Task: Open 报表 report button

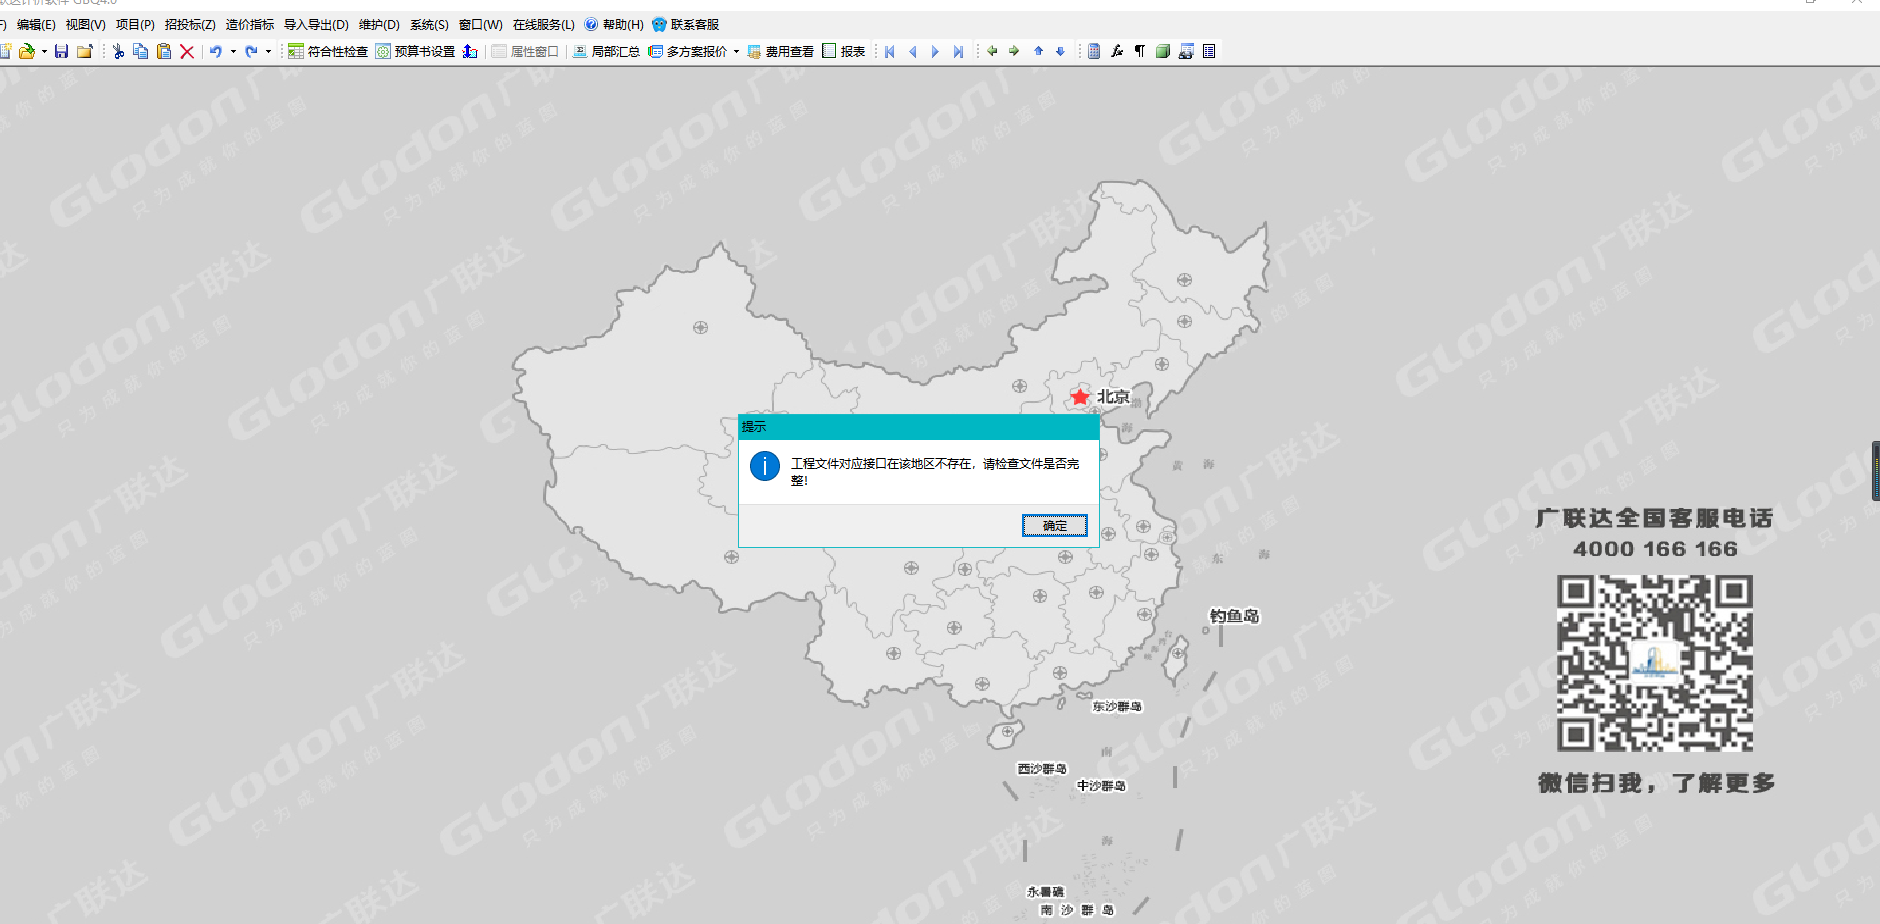Action: (x=843, y=51)
